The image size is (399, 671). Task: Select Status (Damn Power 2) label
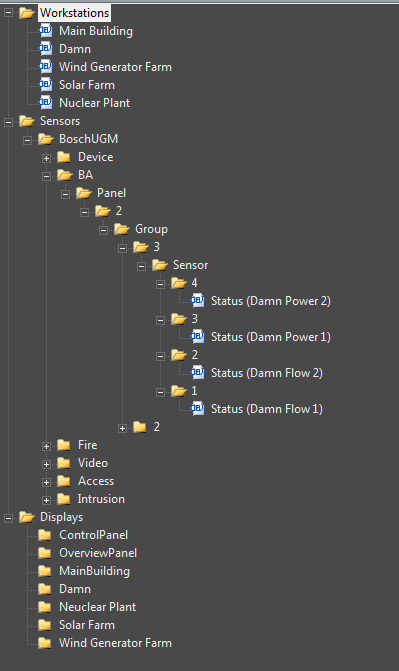coord(271,301)
